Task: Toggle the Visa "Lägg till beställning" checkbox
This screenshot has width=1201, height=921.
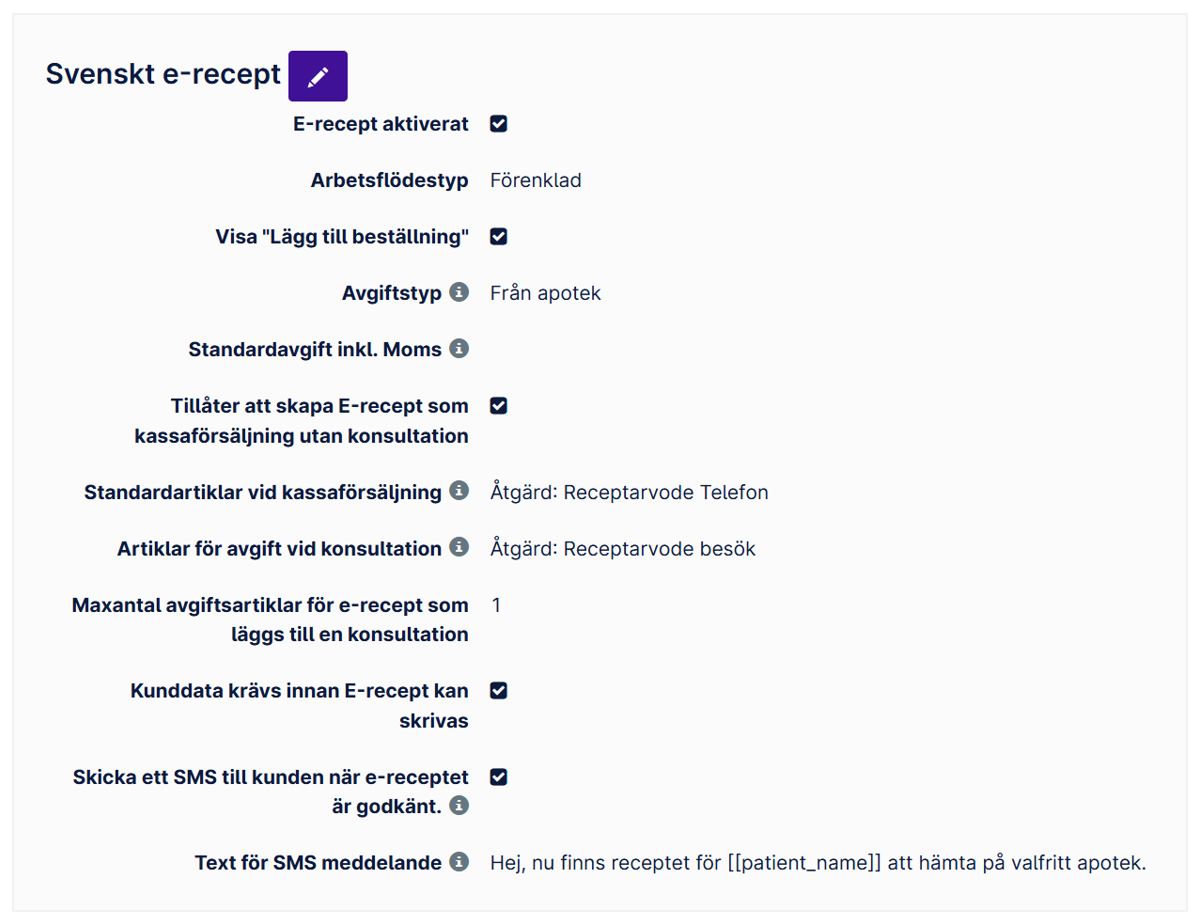Action: click(x=499, y=237)
